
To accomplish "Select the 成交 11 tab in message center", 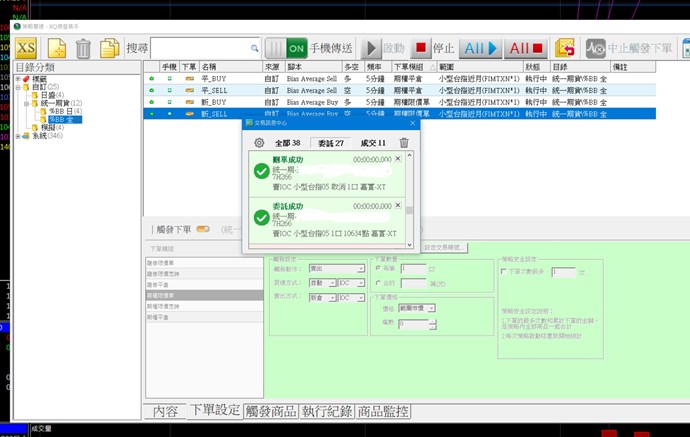I will (x=373, y=143).
